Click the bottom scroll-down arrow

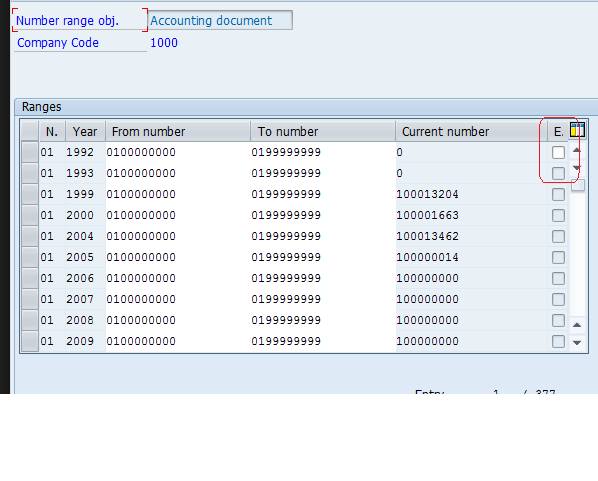(x=577, y=343)
